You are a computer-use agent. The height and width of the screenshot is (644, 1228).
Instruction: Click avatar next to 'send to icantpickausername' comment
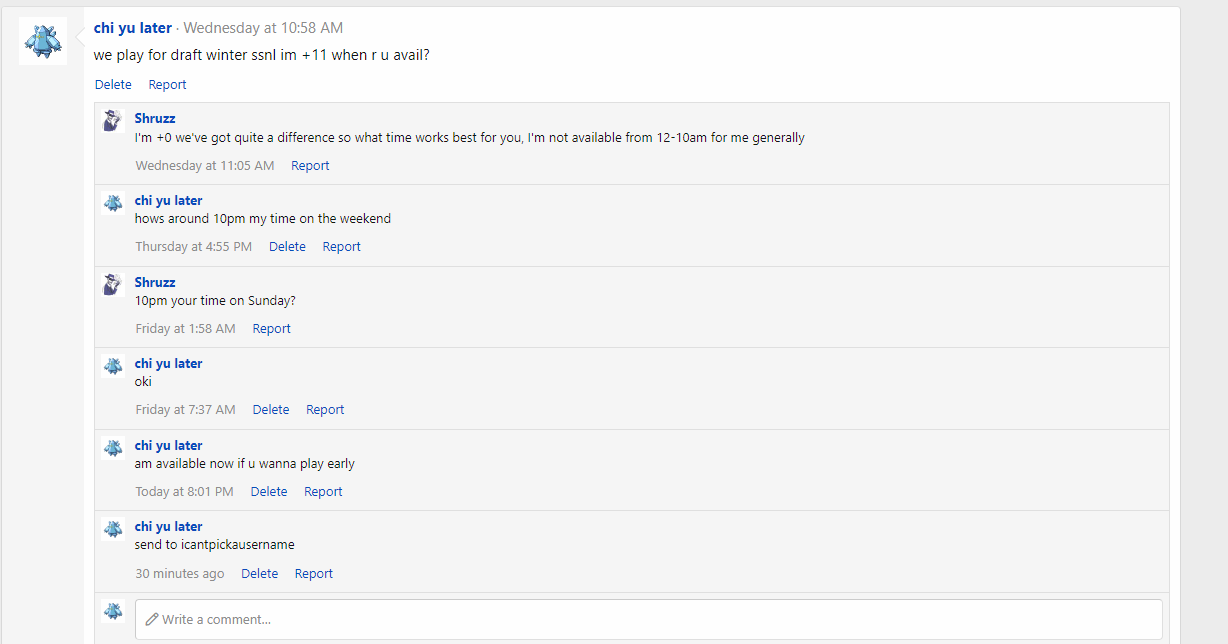[x=113, y=529]
